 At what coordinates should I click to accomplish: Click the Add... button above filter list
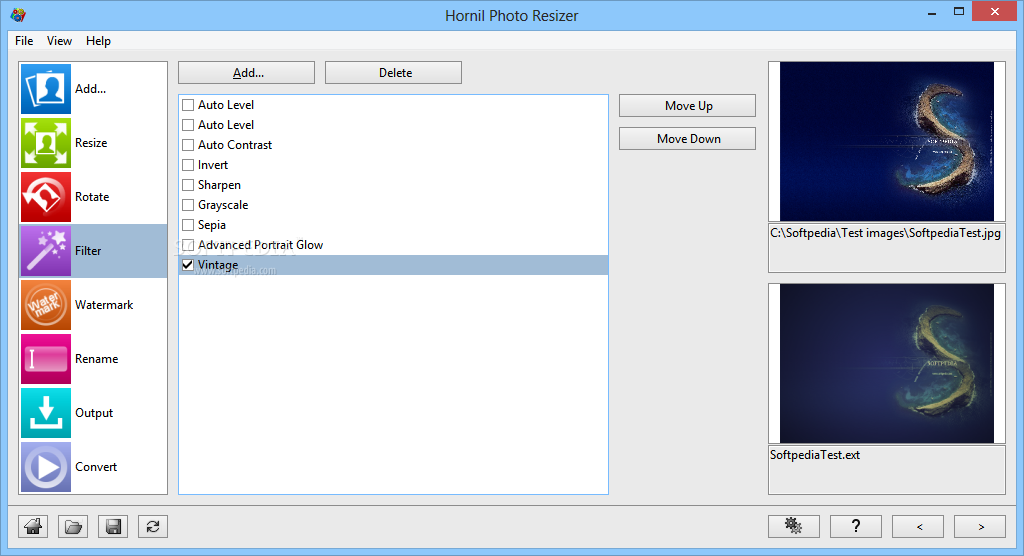pyautogui.click(x=246, y=73)
